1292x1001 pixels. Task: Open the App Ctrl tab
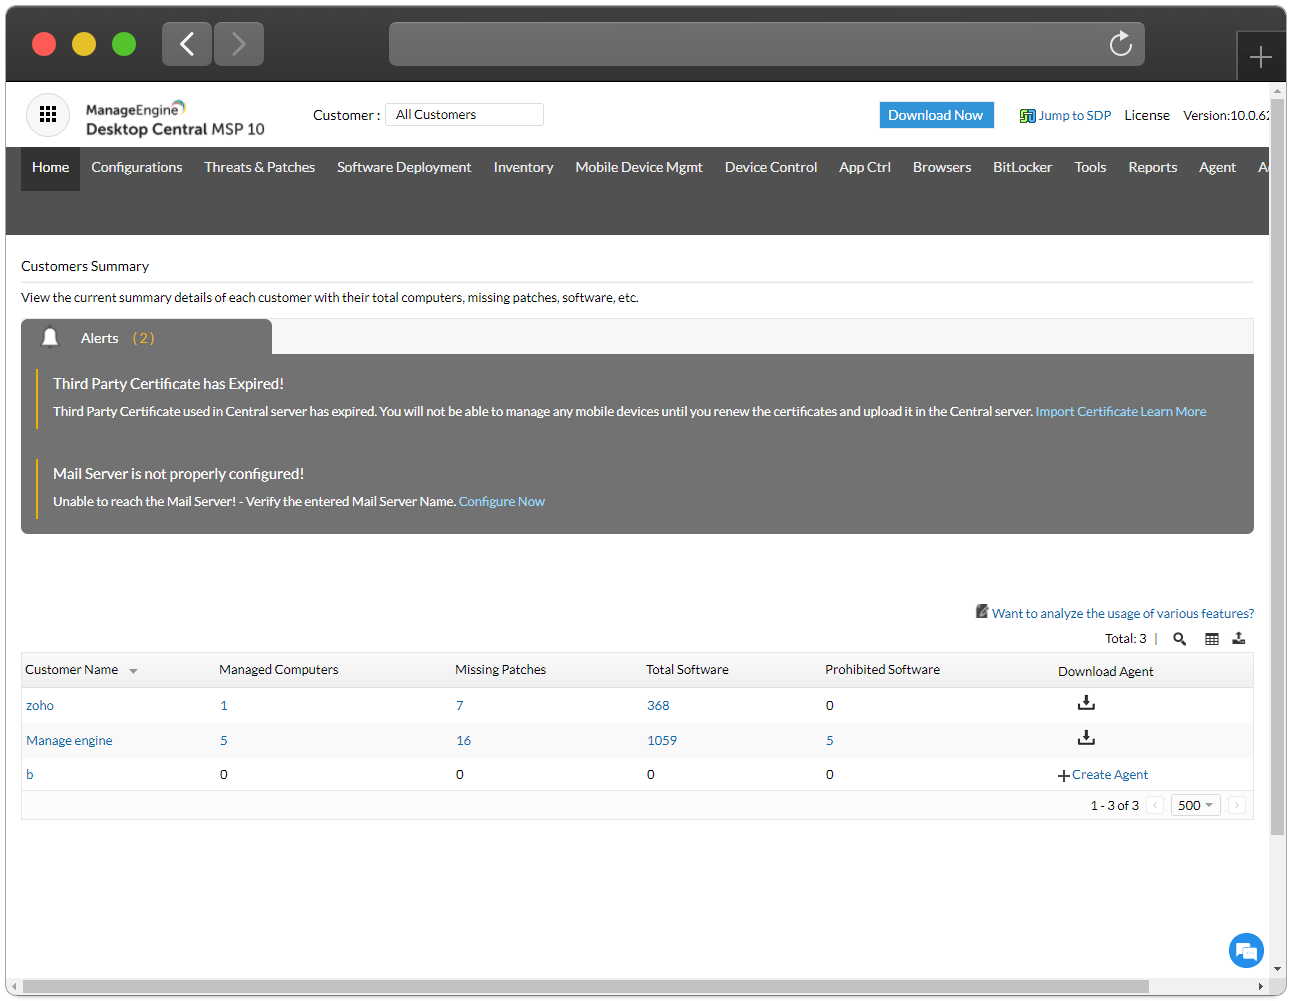865,168
